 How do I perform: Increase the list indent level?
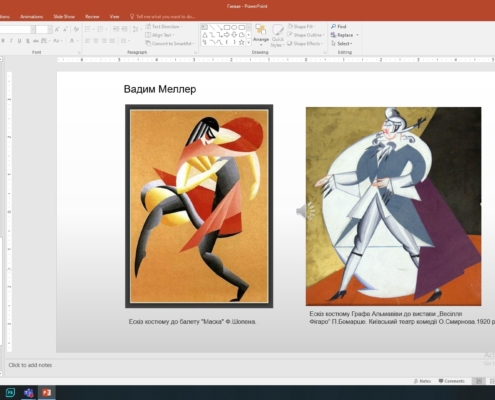[124, 29]
